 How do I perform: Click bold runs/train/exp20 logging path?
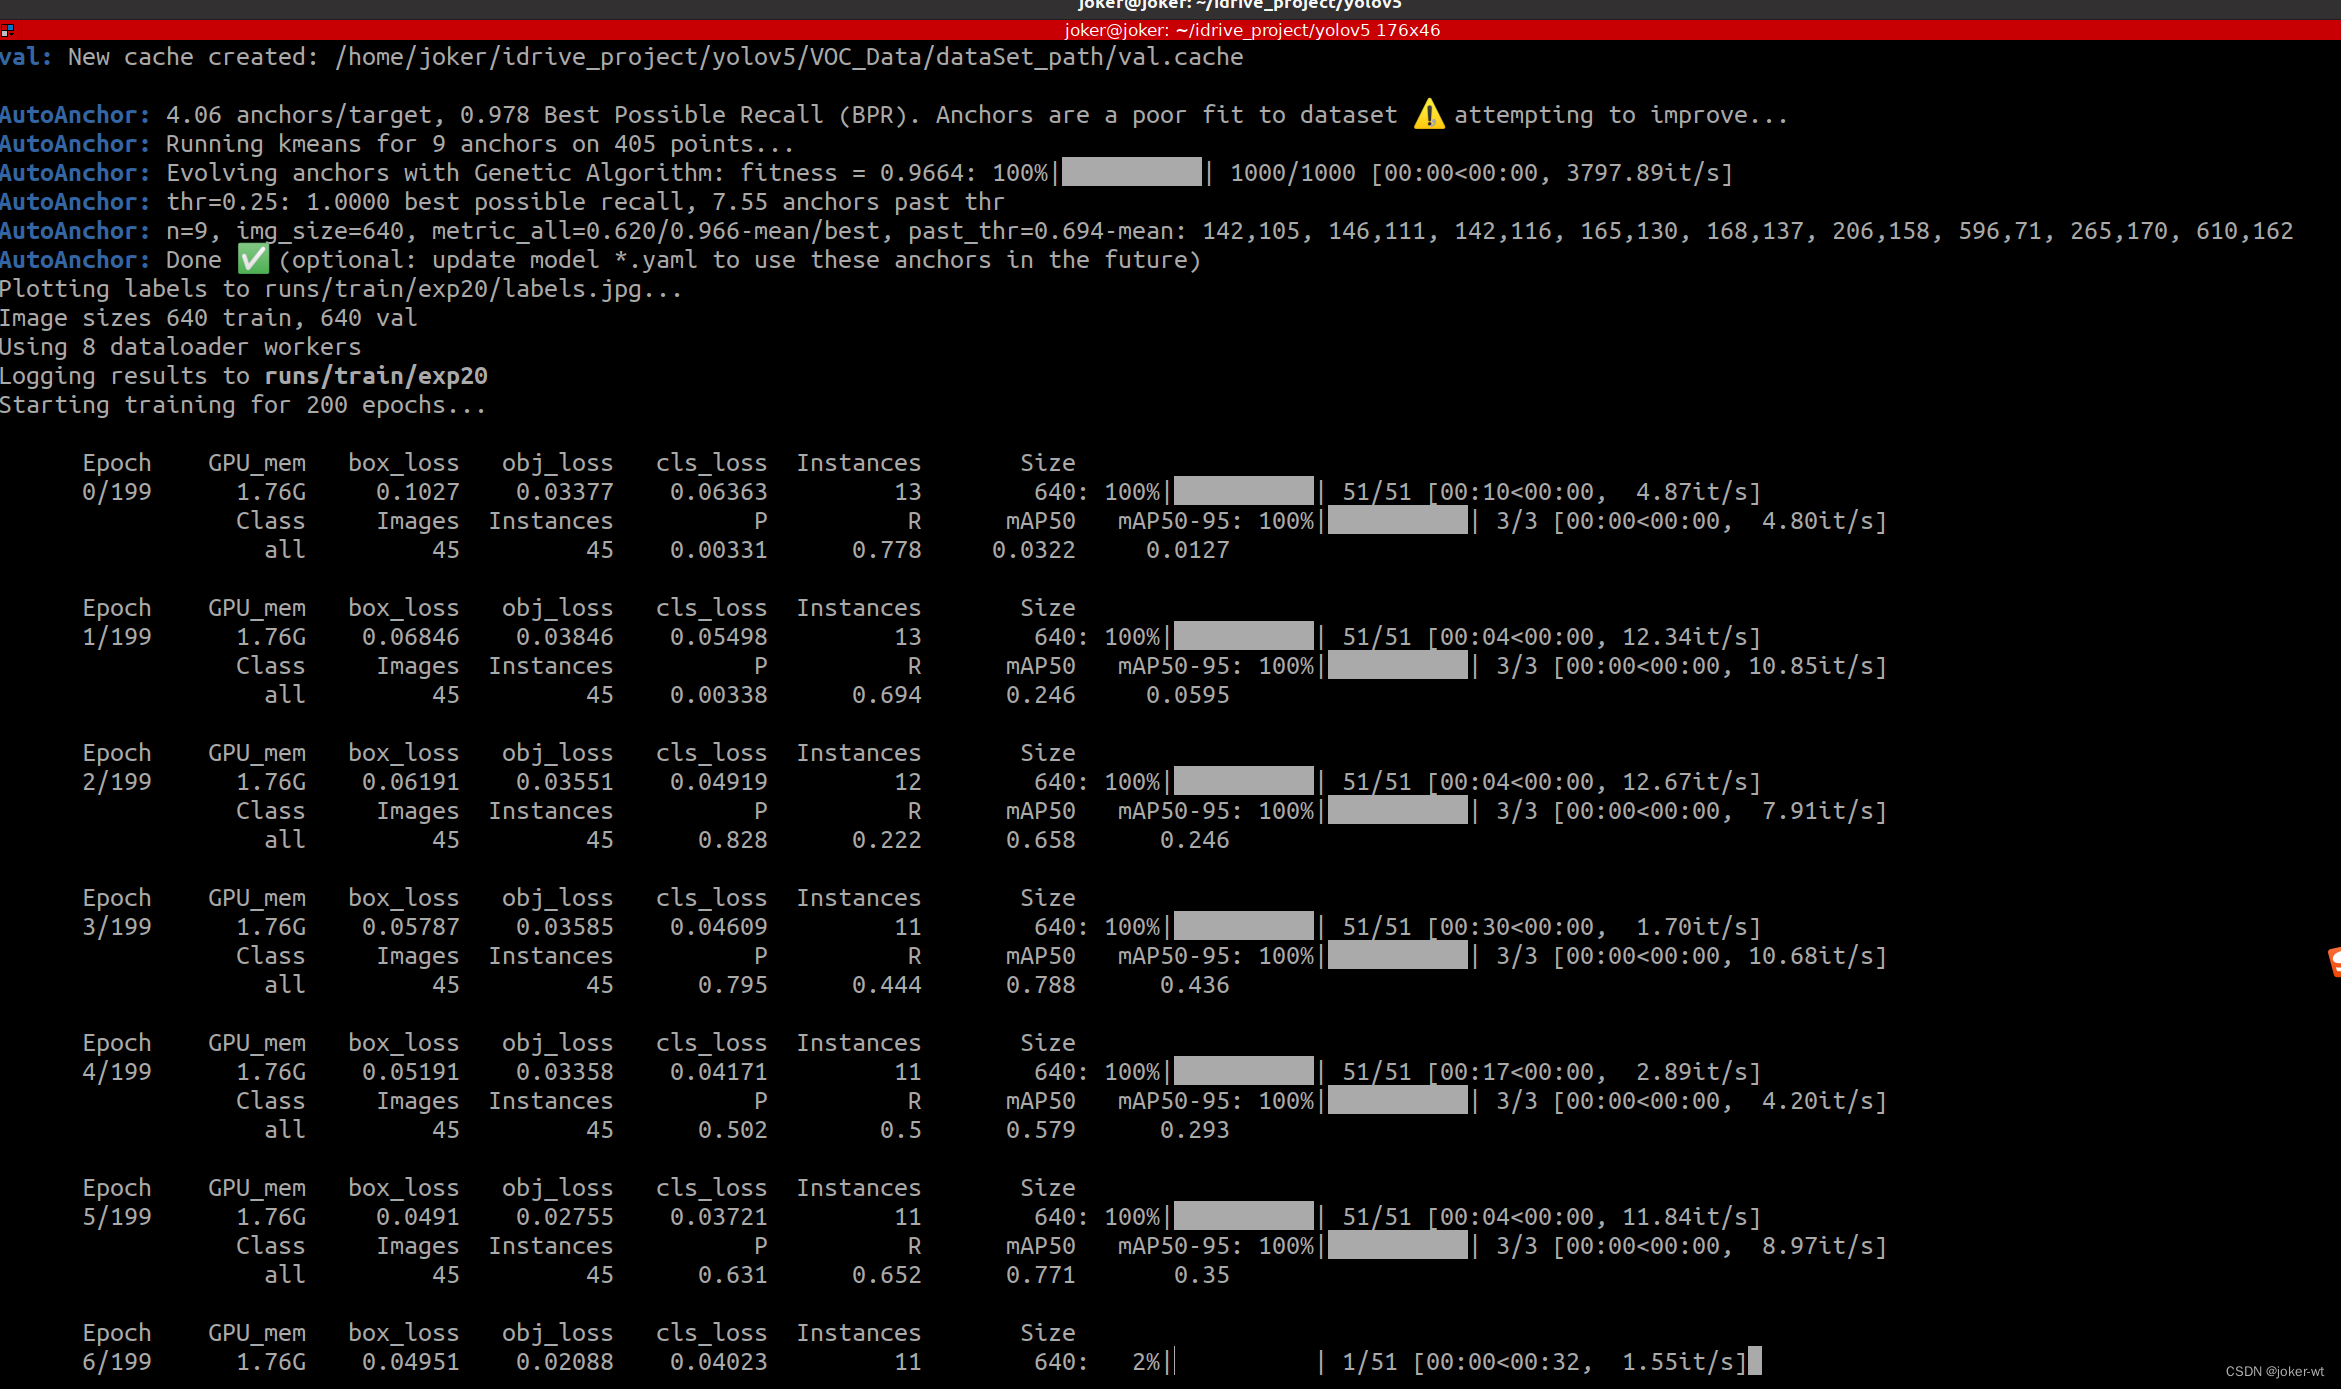375,376
